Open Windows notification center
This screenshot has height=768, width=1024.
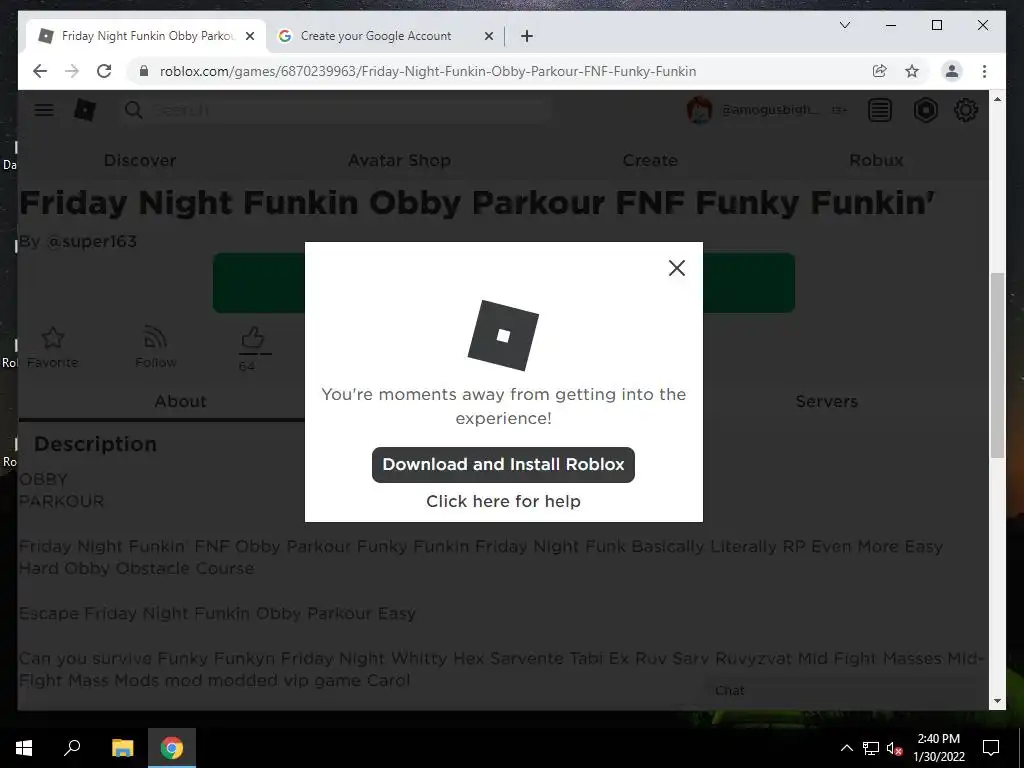[991, 748]
